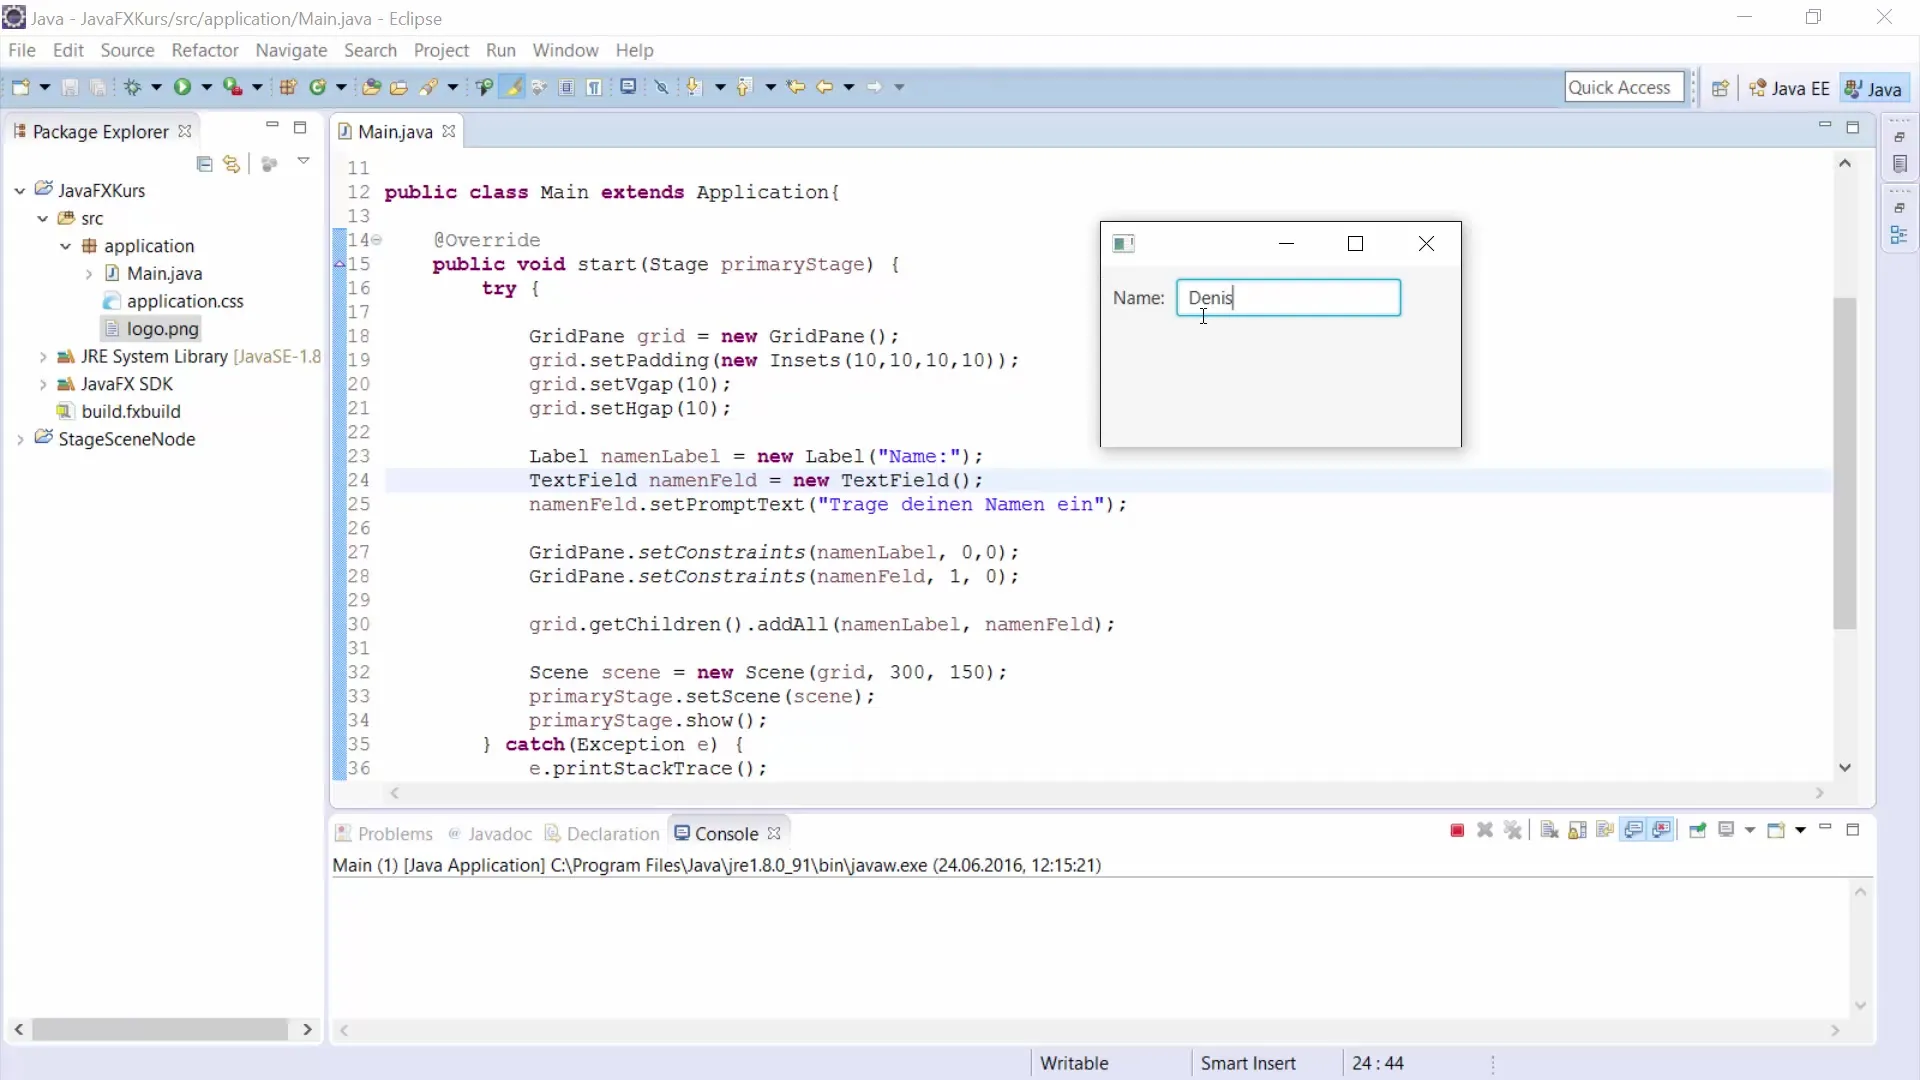Open the Source menu
Image resolution: width=1920 pixels, height=1080 pixels.
click(127, 50)
